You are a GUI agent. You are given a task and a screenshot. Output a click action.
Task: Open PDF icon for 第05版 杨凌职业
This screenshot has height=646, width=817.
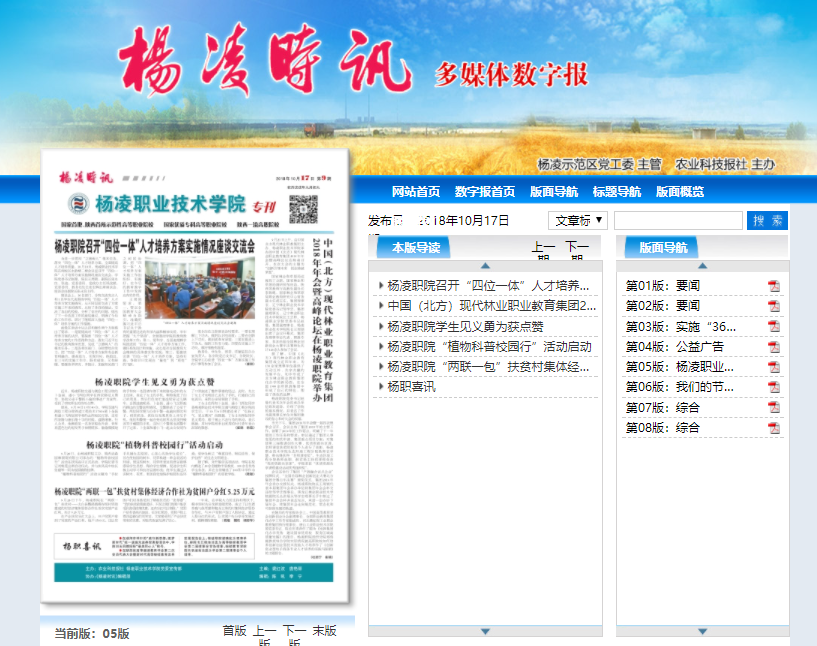coord(773,367)
